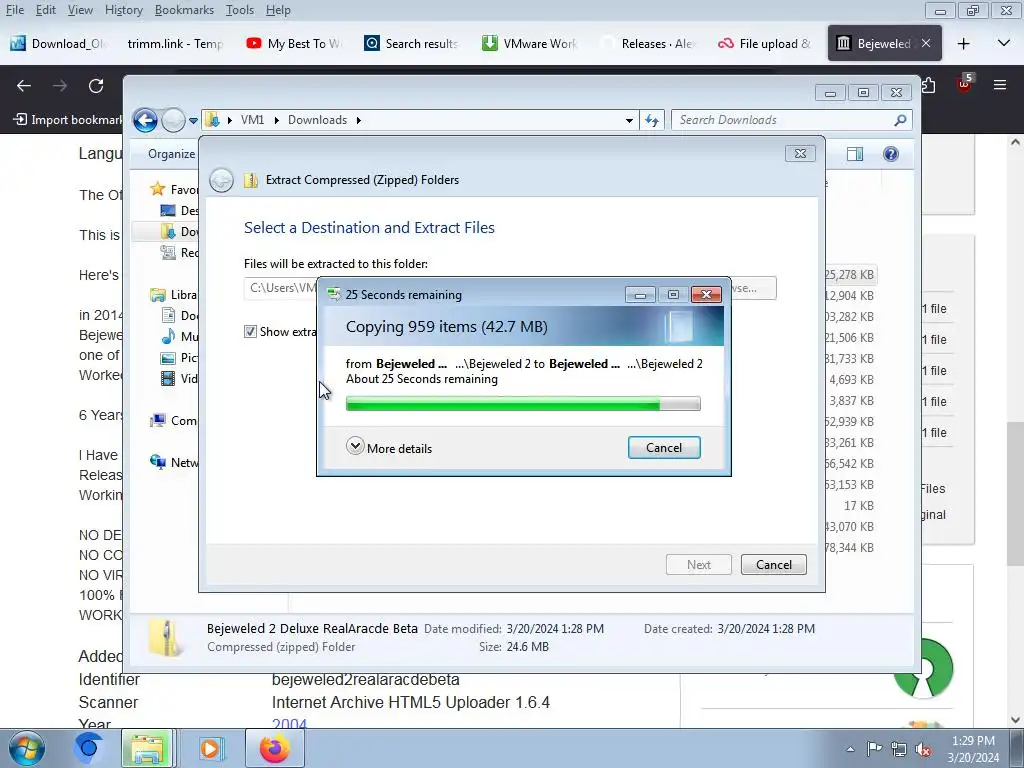Open the Firefox extensions puzzle icon
The width and height of the screenshot is (1024, 768).
click(x=929, y=85)
